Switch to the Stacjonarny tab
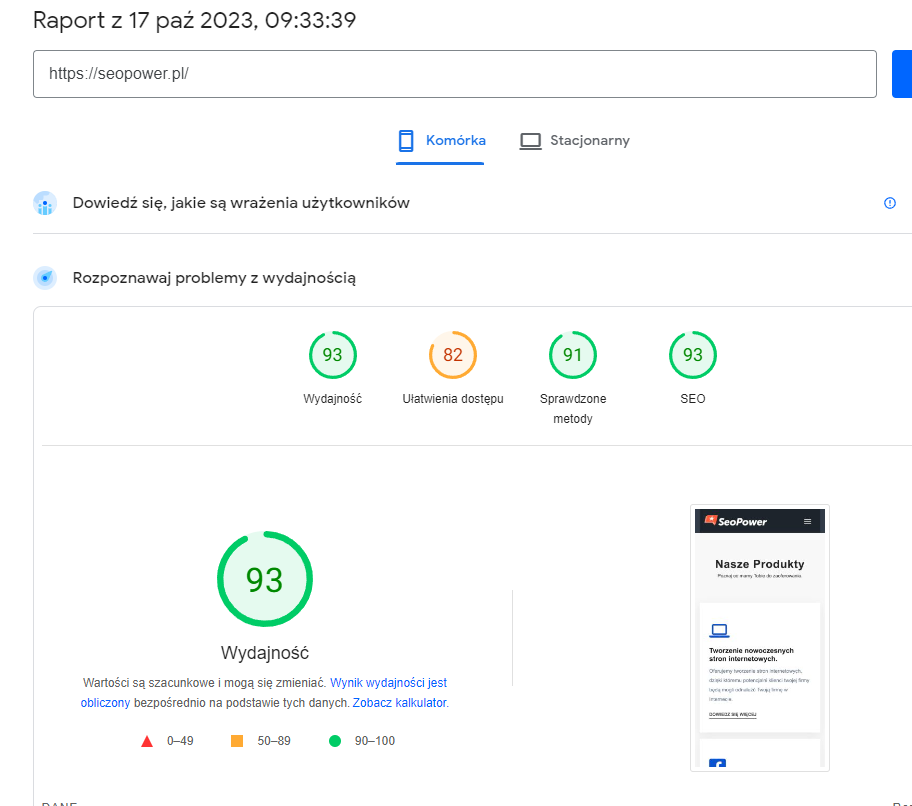Viewport: 912px width, 806px height. point(575,140)
